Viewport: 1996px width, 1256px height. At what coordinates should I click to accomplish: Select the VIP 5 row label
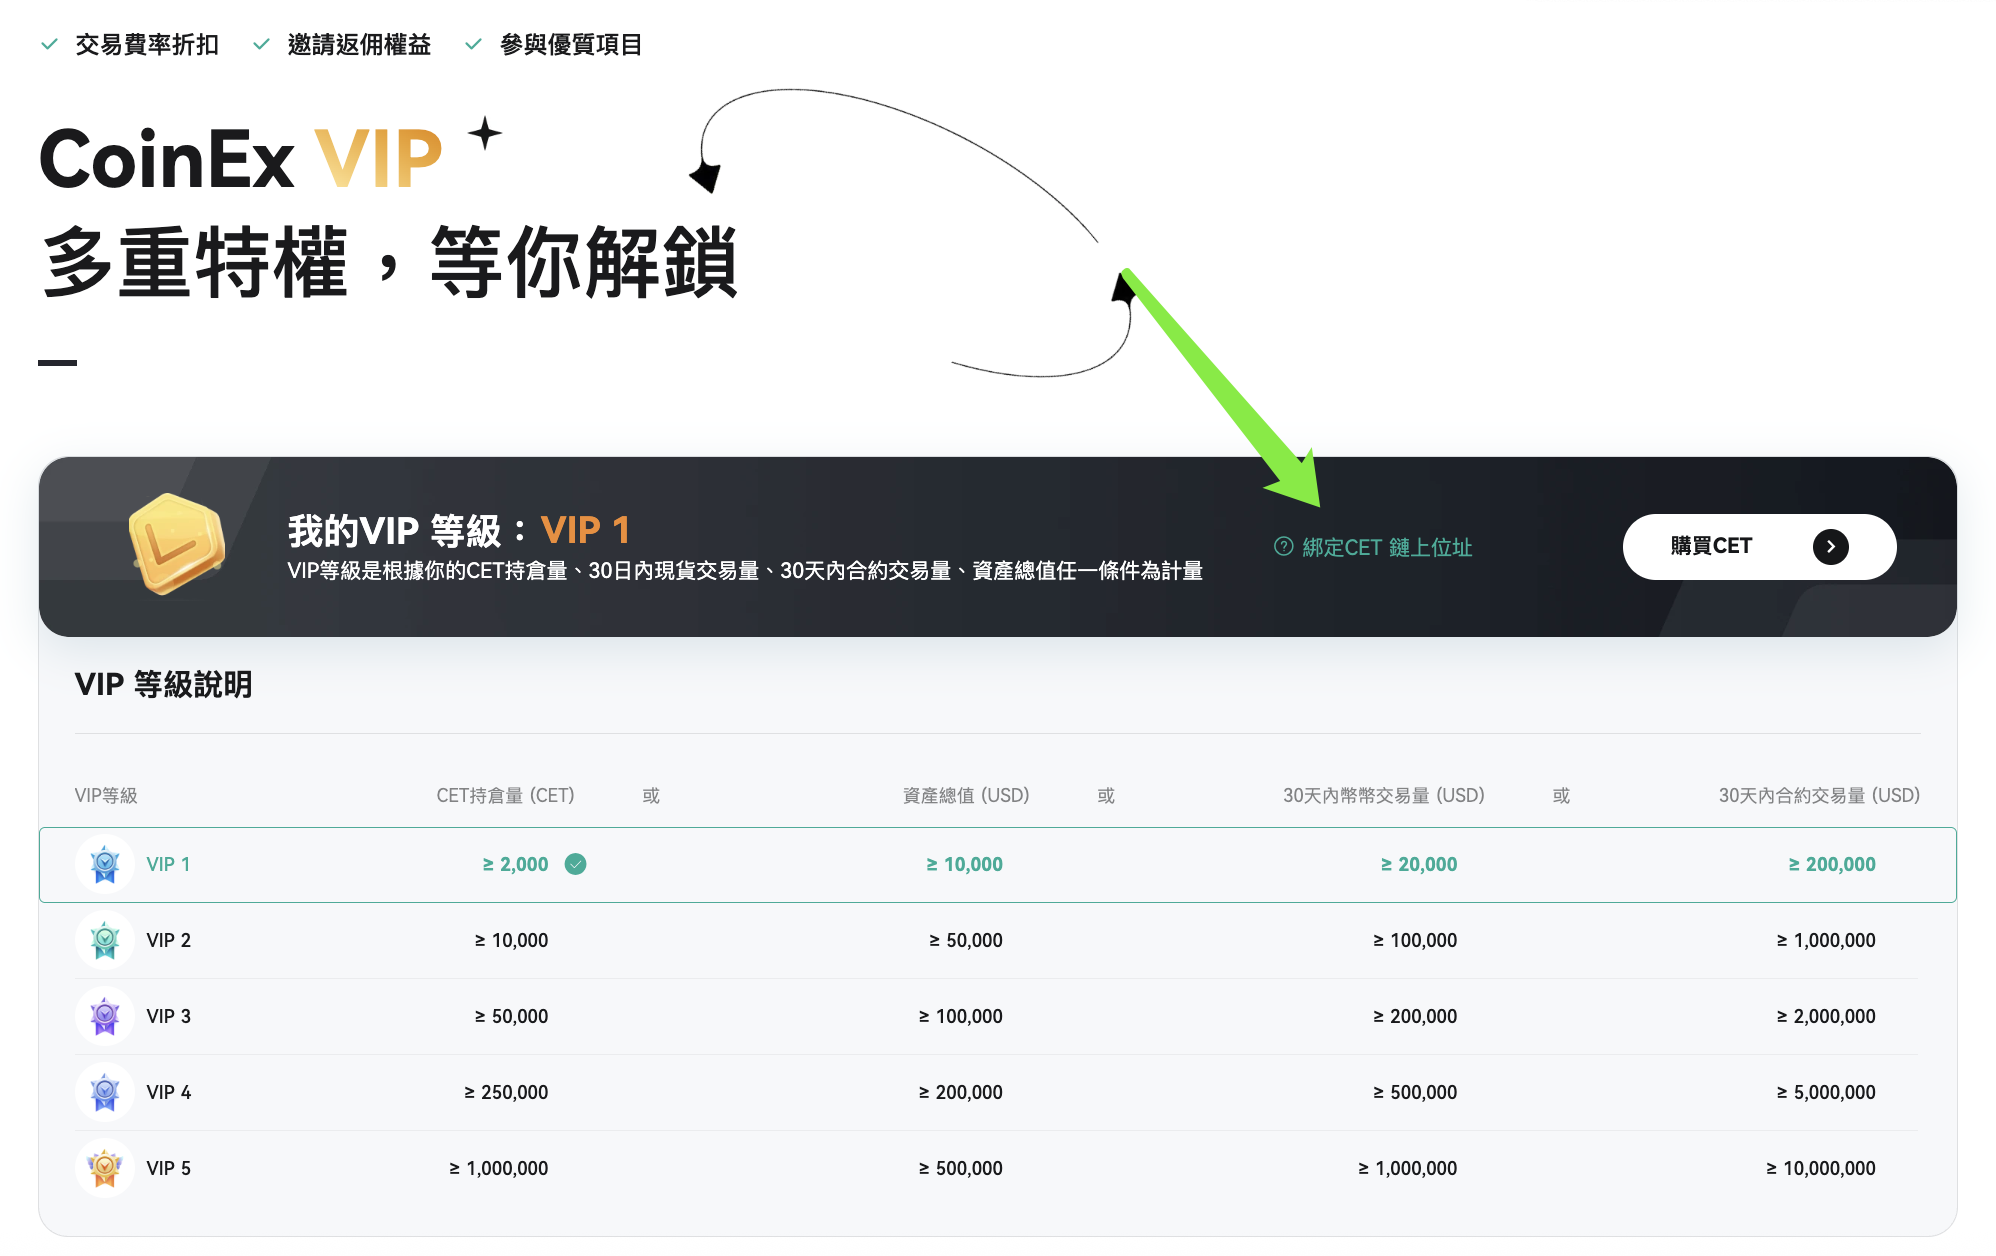(x=168, y=1168)
